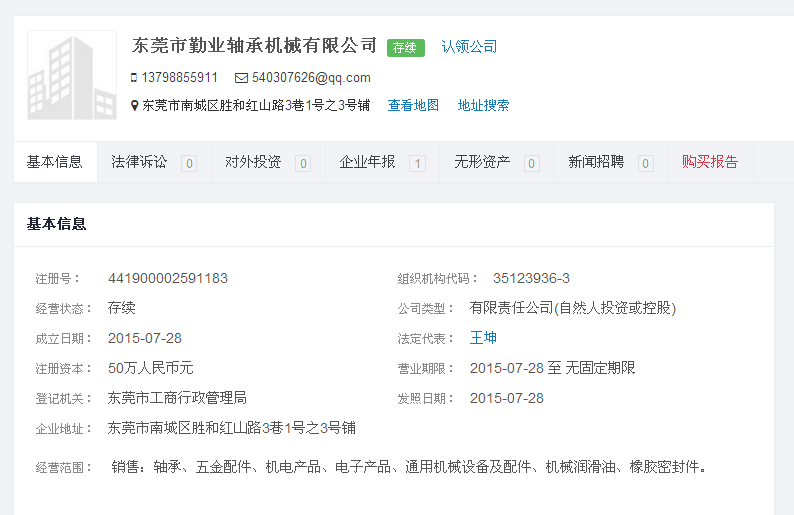Screen dimensions: 794x515
Task: Click the email address 540307626@qq.com
Action: (x=311, y=78)
